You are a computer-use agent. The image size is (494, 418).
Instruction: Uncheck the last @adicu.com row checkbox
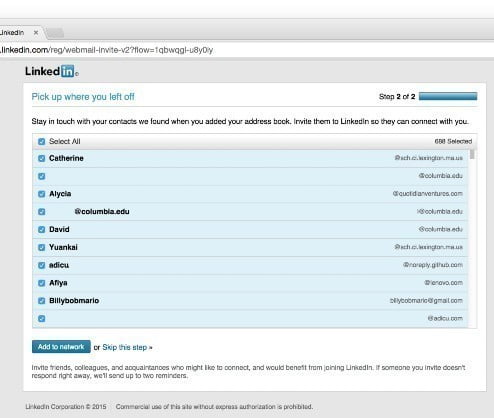pos(41,319)
